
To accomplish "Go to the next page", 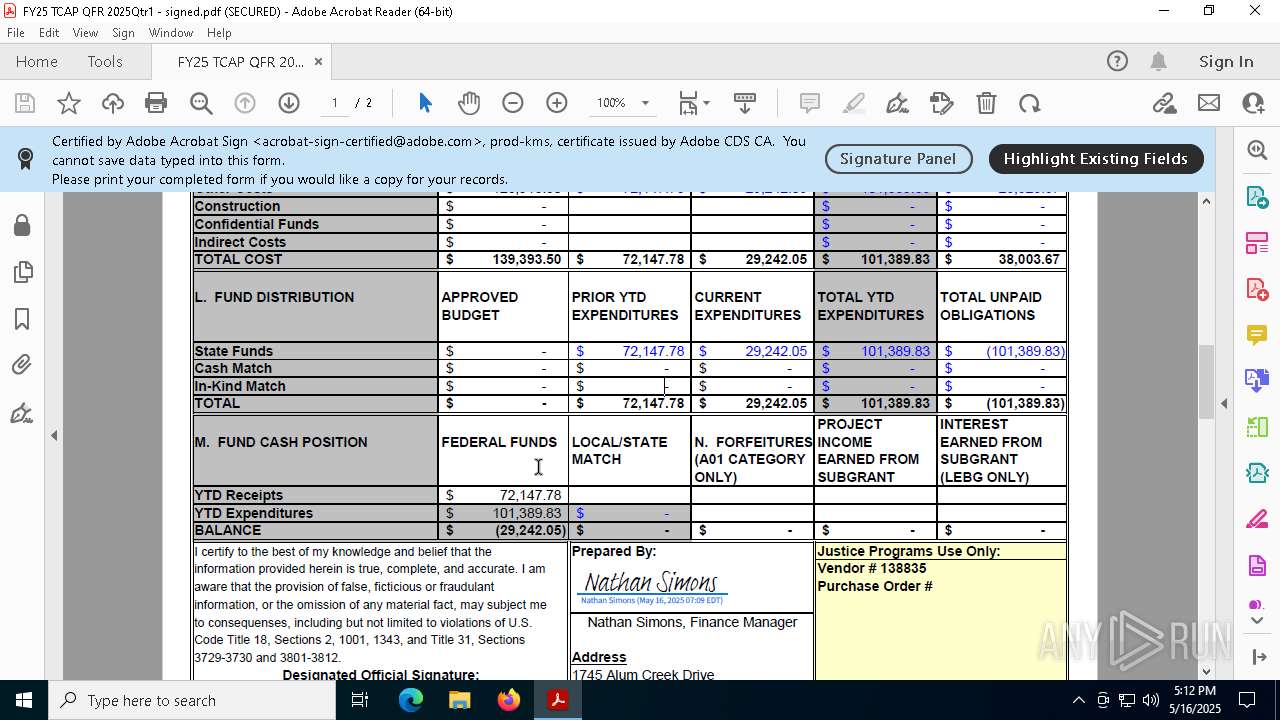I will tap(289, 103).
